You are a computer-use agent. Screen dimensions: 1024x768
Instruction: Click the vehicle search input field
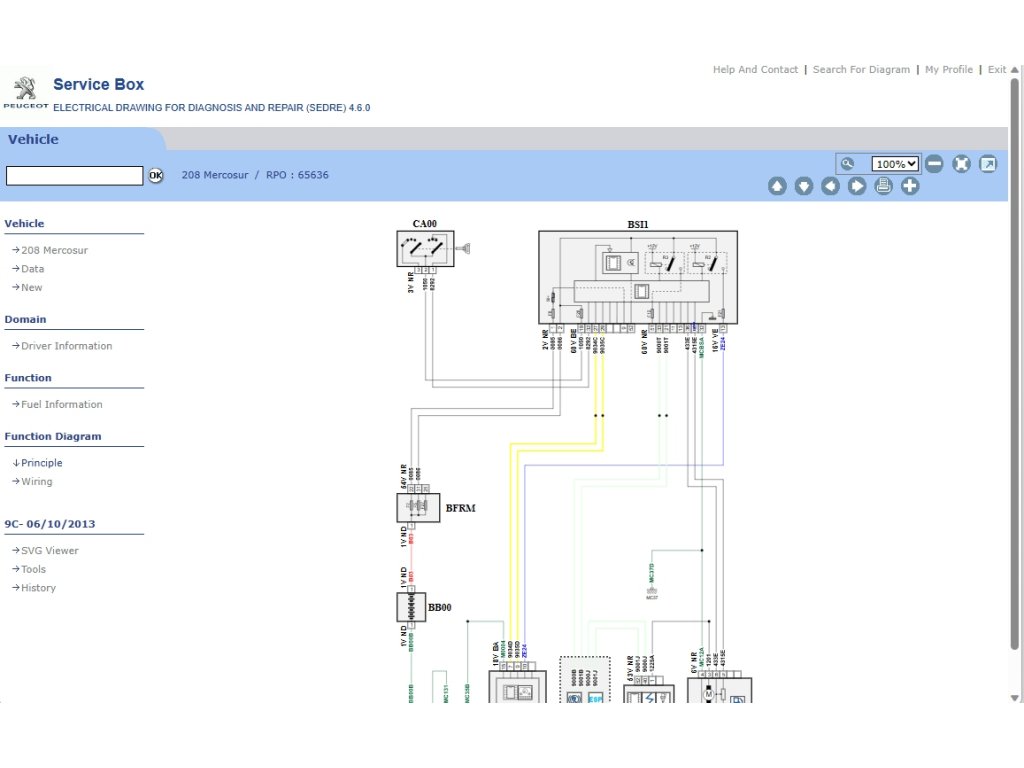(75, 176)
